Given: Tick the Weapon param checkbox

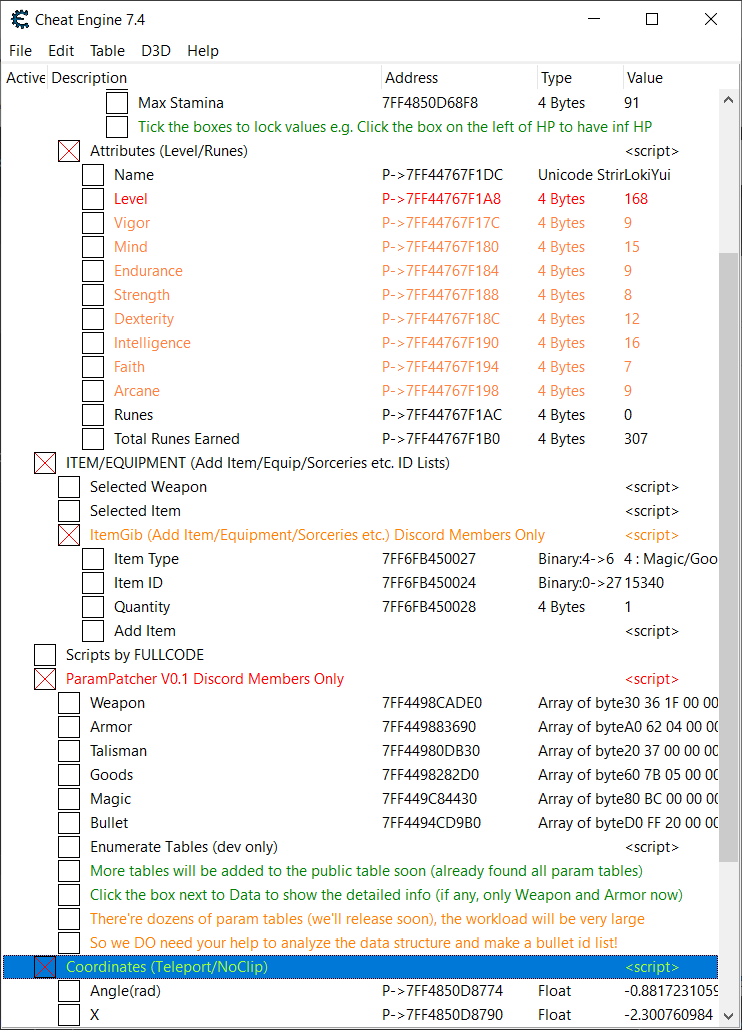Looking at the screenshot, I should (x=69, y=703).
